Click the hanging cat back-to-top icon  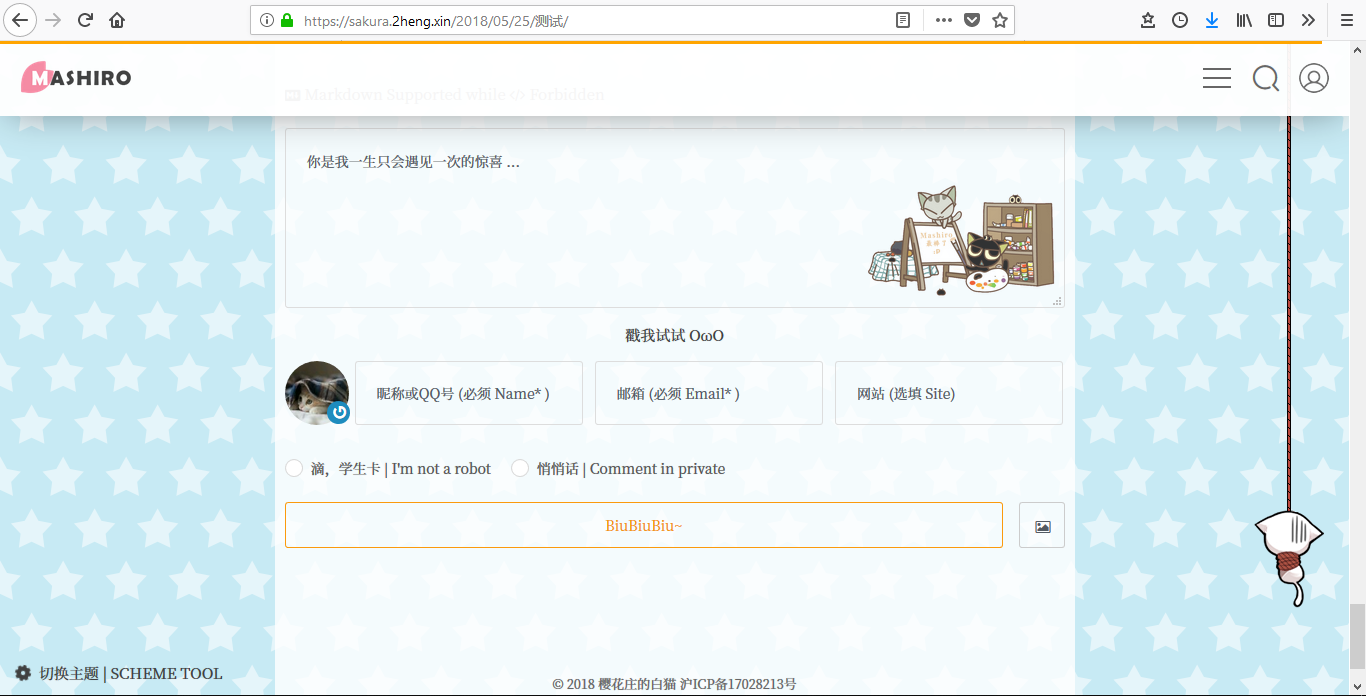coord(1289,558)
